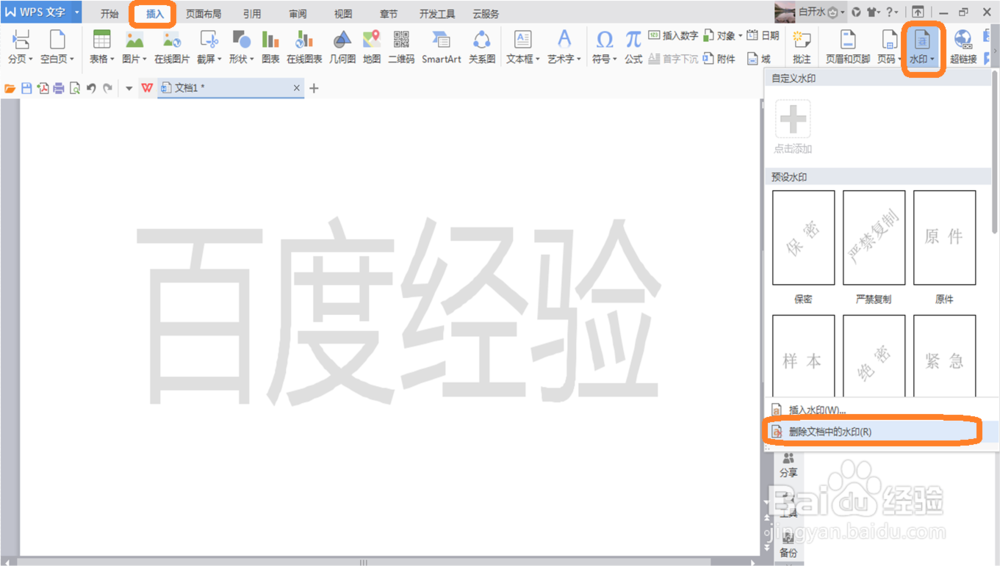This screenshot has width=1000, height=566.
Task: Insert a text box (文本框)
Action: (523, 47)
